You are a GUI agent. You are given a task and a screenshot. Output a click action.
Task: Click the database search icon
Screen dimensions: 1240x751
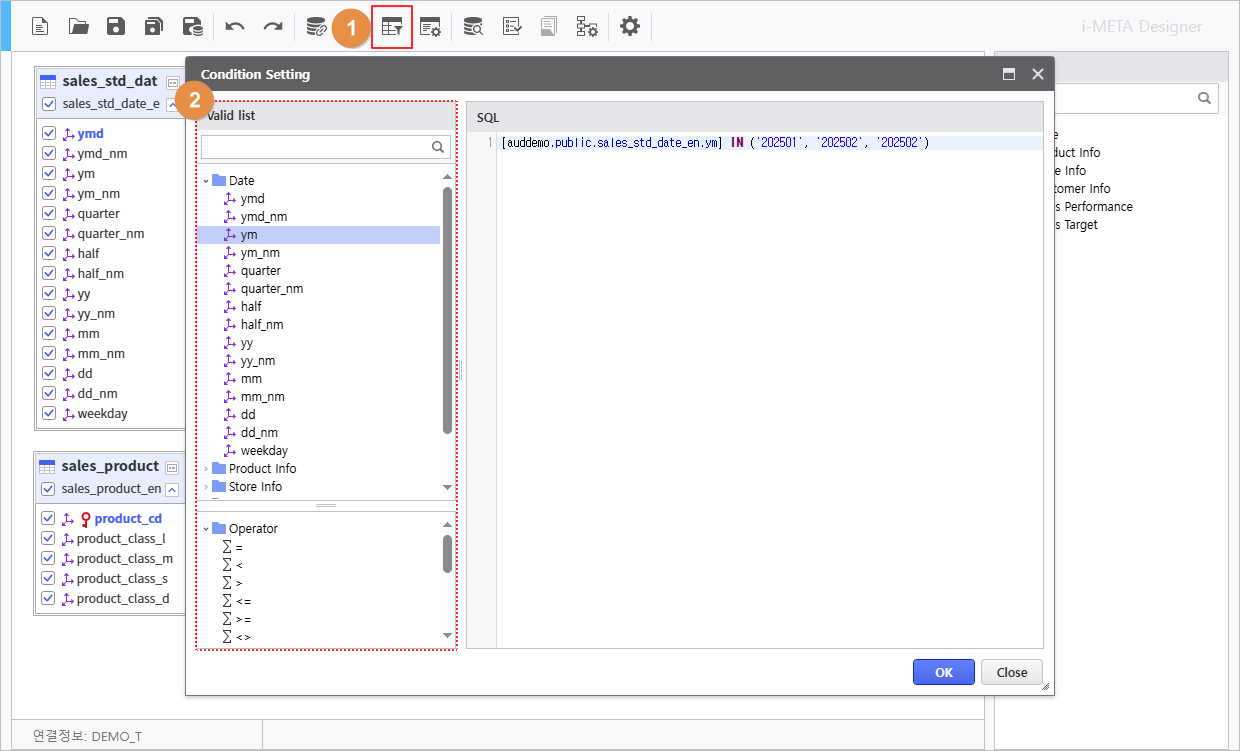(473, 27)
